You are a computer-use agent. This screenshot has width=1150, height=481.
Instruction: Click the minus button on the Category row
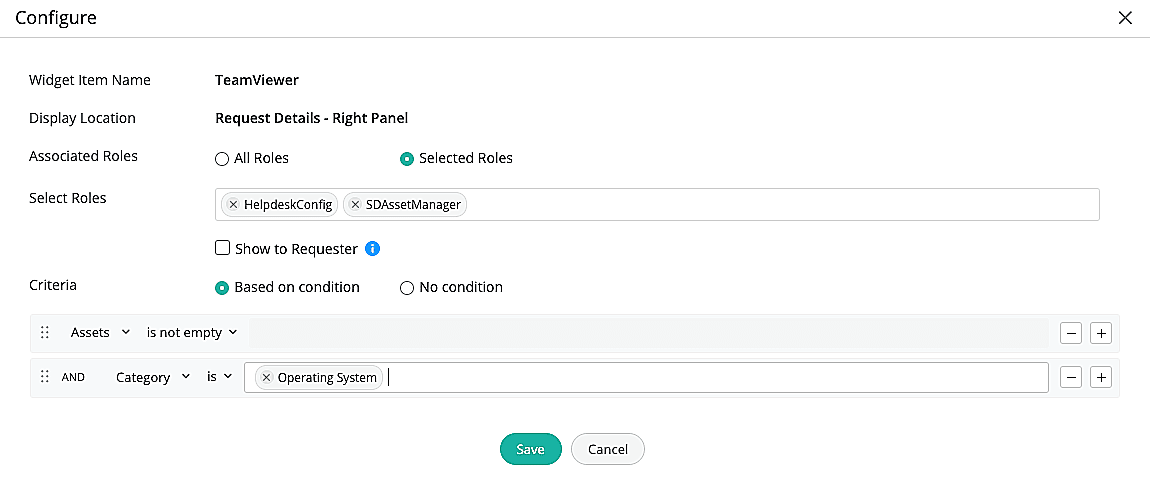(x=1070, y=378)
